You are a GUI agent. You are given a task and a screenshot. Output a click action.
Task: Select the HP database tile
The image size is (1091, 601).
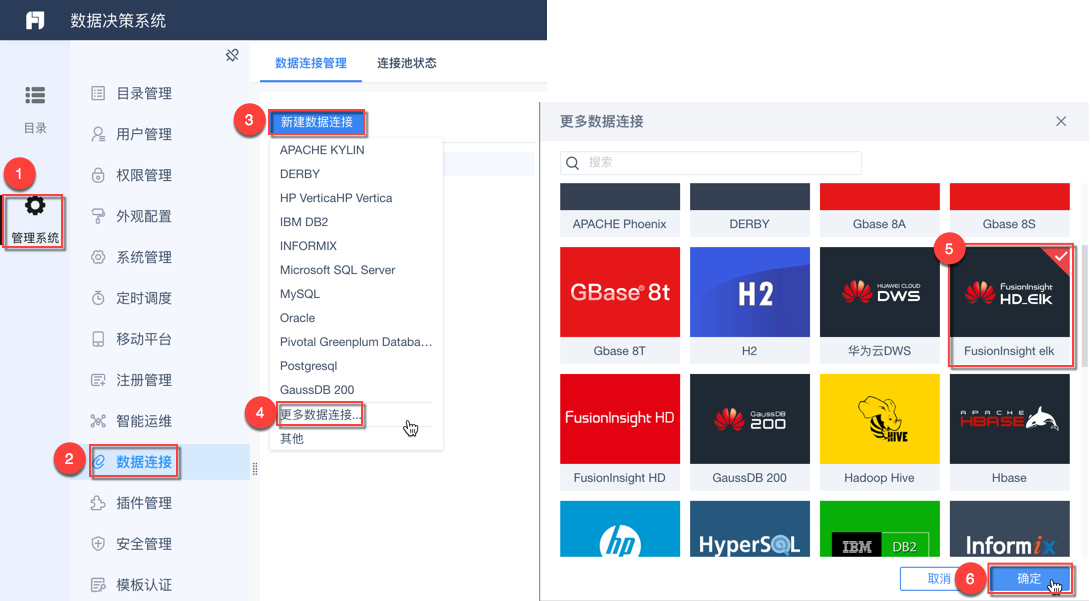[x=620, y=529]
